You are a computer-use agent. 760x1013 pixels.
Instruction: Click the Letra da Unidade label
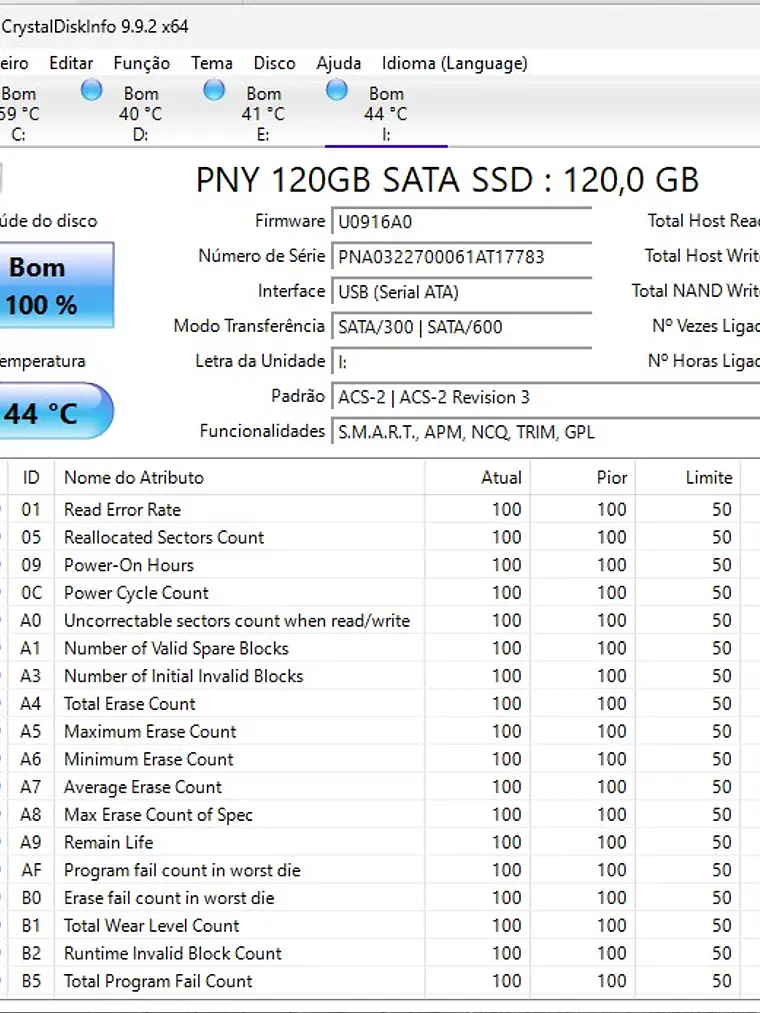click(x=260, y=361)
